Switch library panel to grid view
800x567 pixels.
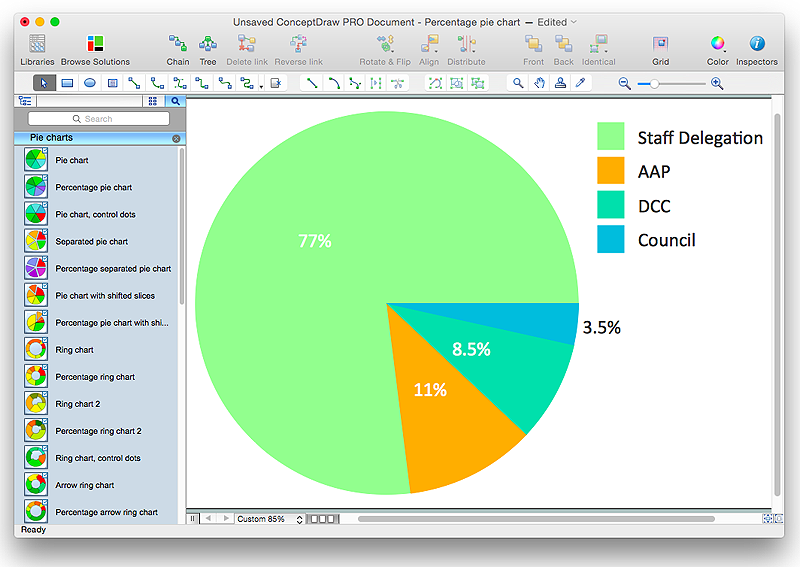pos(153,101)
